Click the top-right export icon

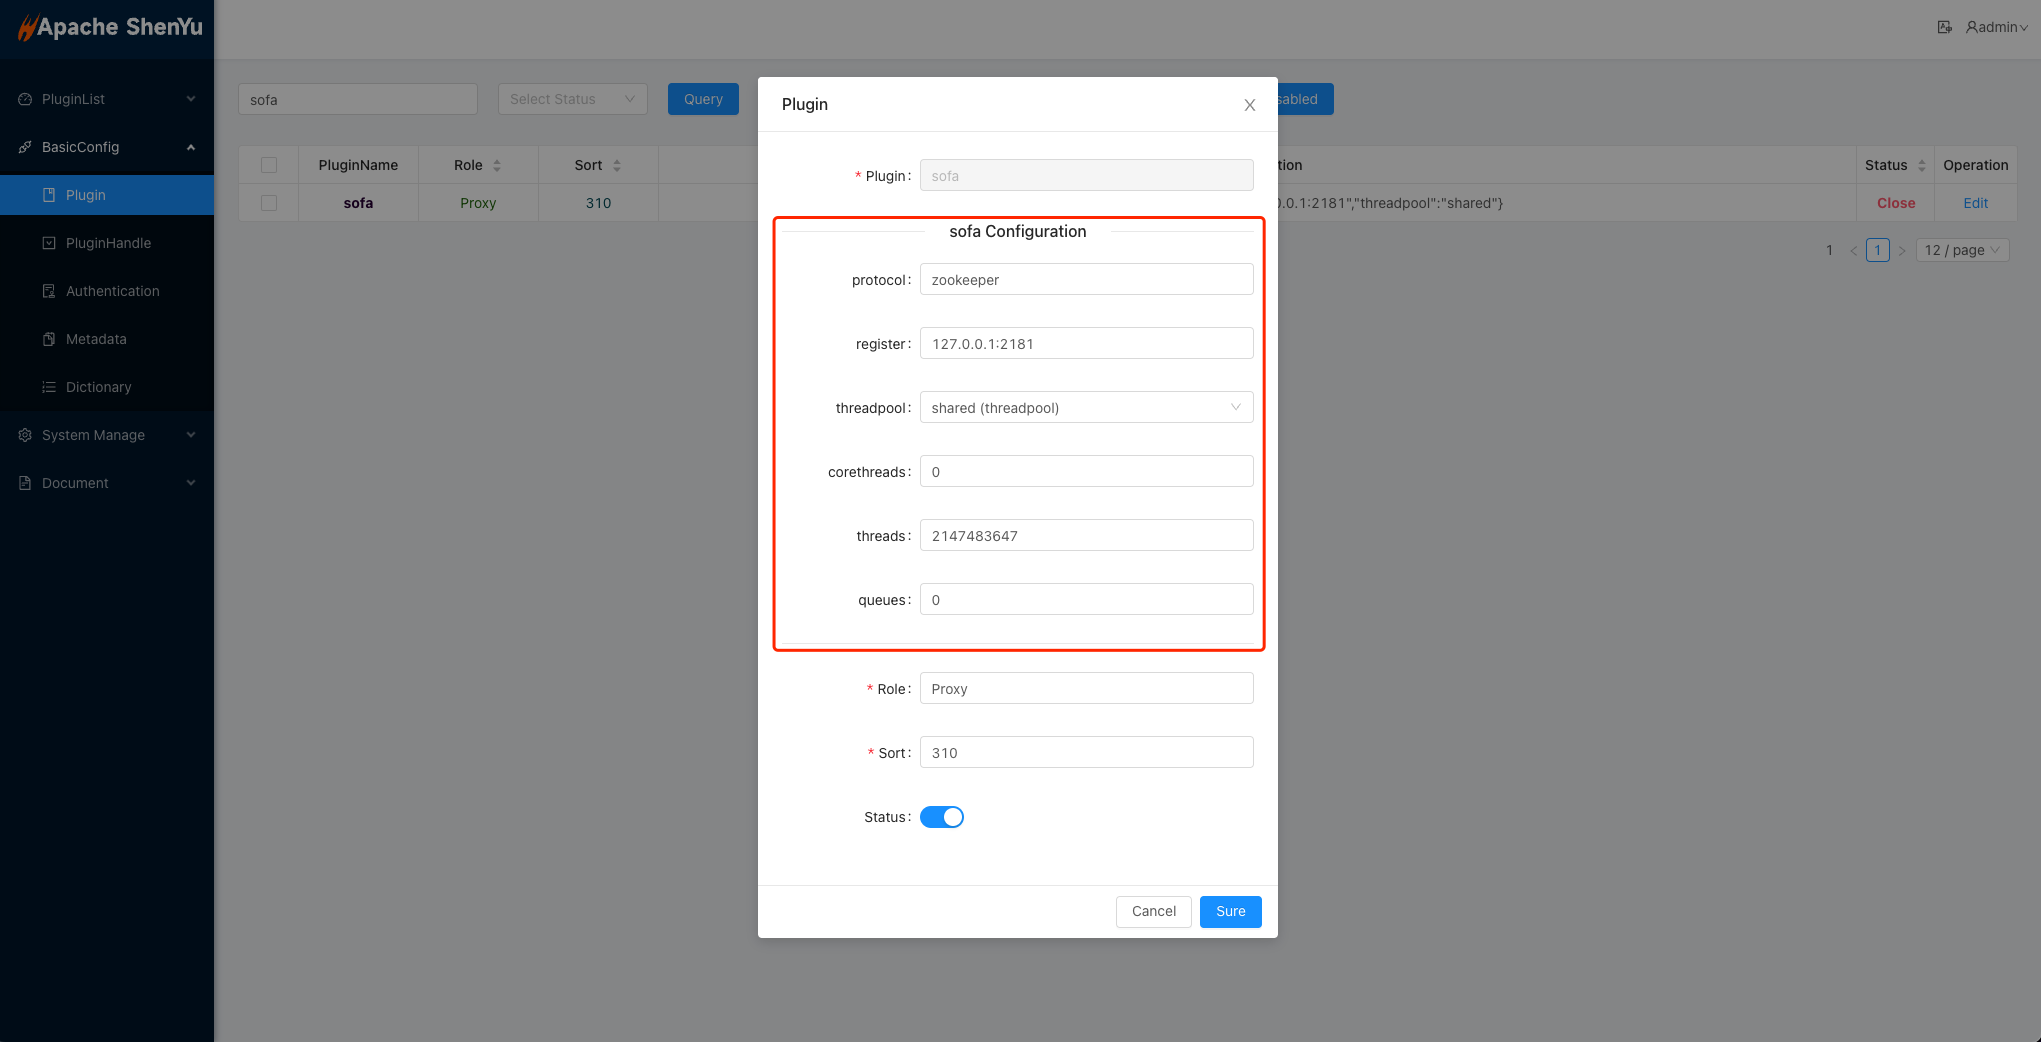[1944, 27]
